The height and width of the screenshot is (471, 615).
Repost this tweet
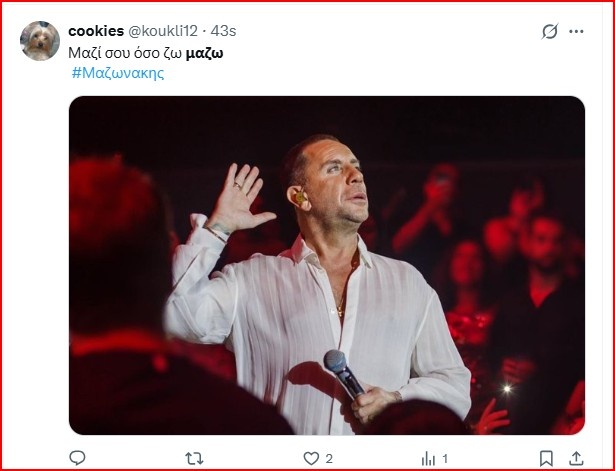tap(195, 458)
